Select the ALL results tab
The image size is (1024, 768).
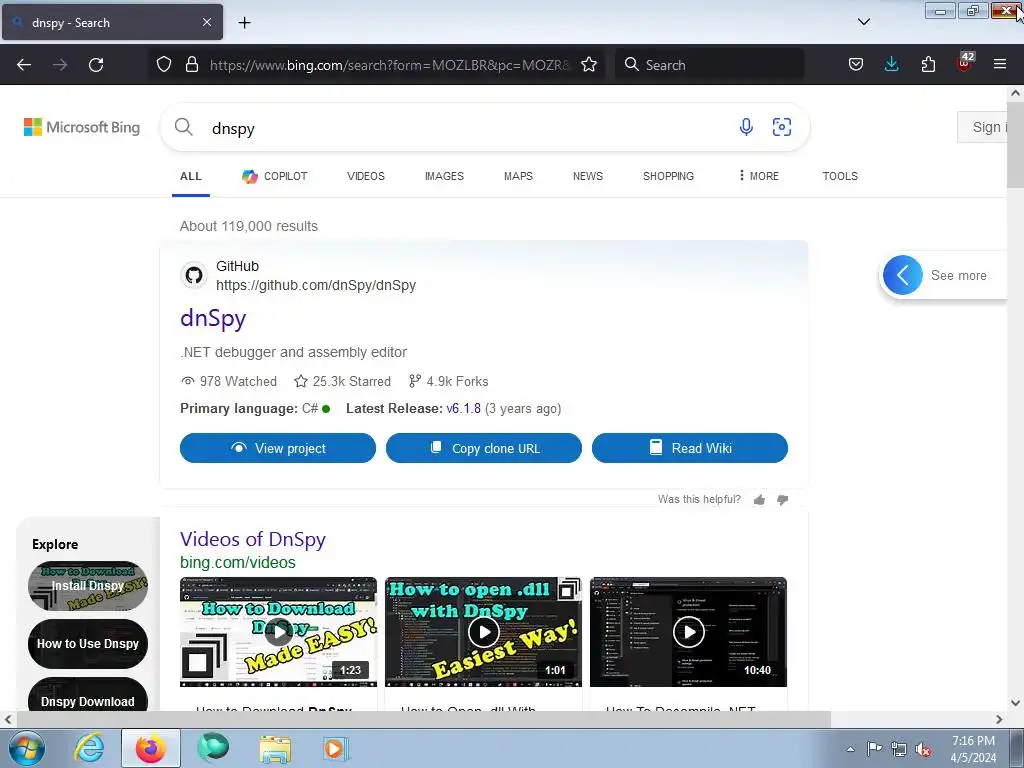tap(191, 176)
